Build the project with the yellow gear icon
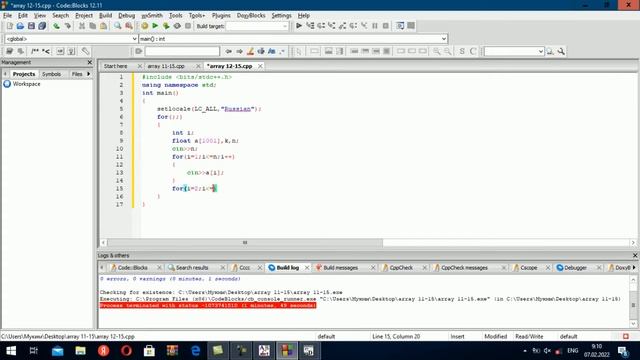 tap(144, 26)
